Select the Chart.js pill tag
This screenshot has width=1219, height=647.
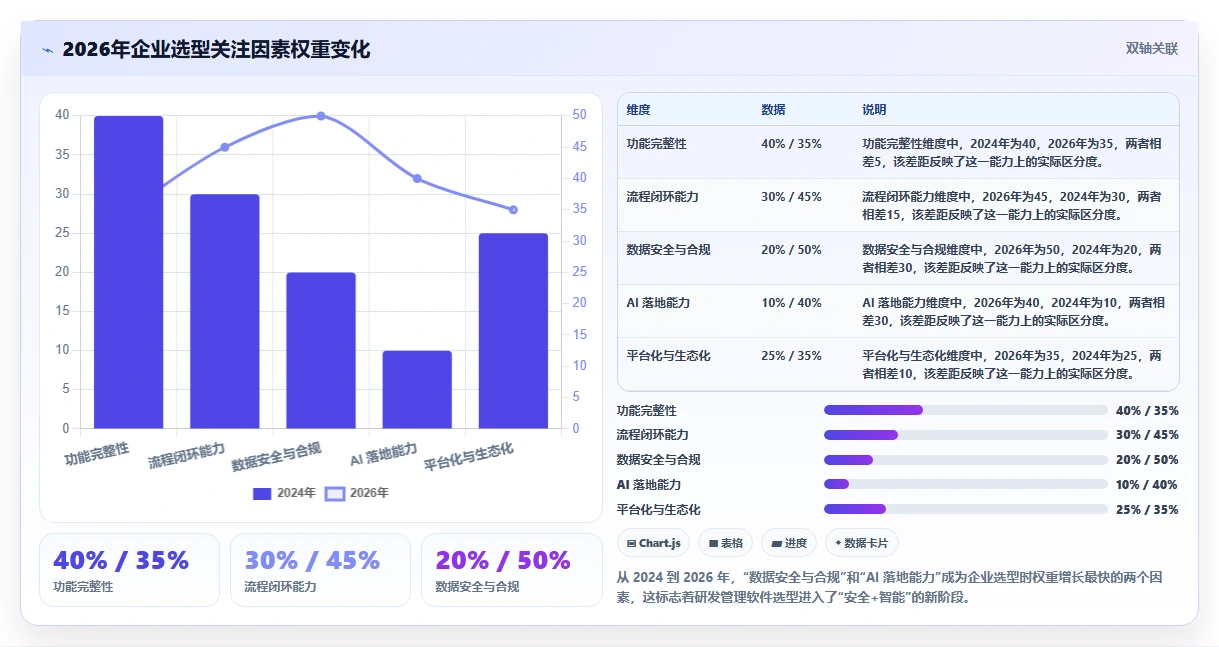coord(653,543)
